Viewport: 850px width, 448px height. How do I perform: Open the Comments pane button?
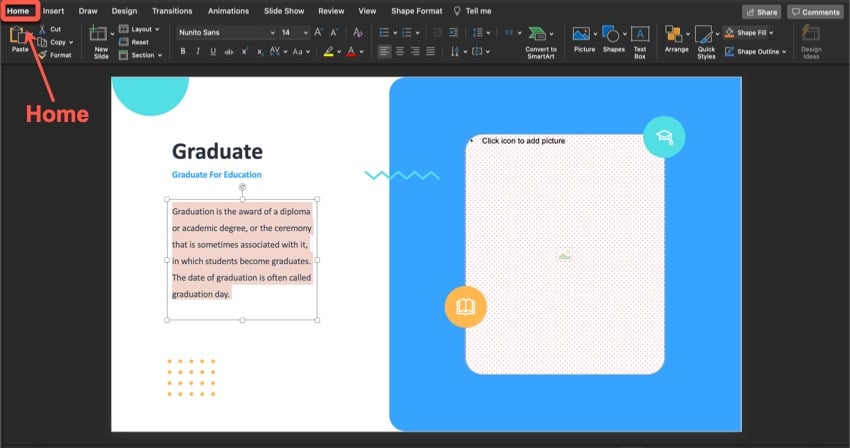(815, 12)
